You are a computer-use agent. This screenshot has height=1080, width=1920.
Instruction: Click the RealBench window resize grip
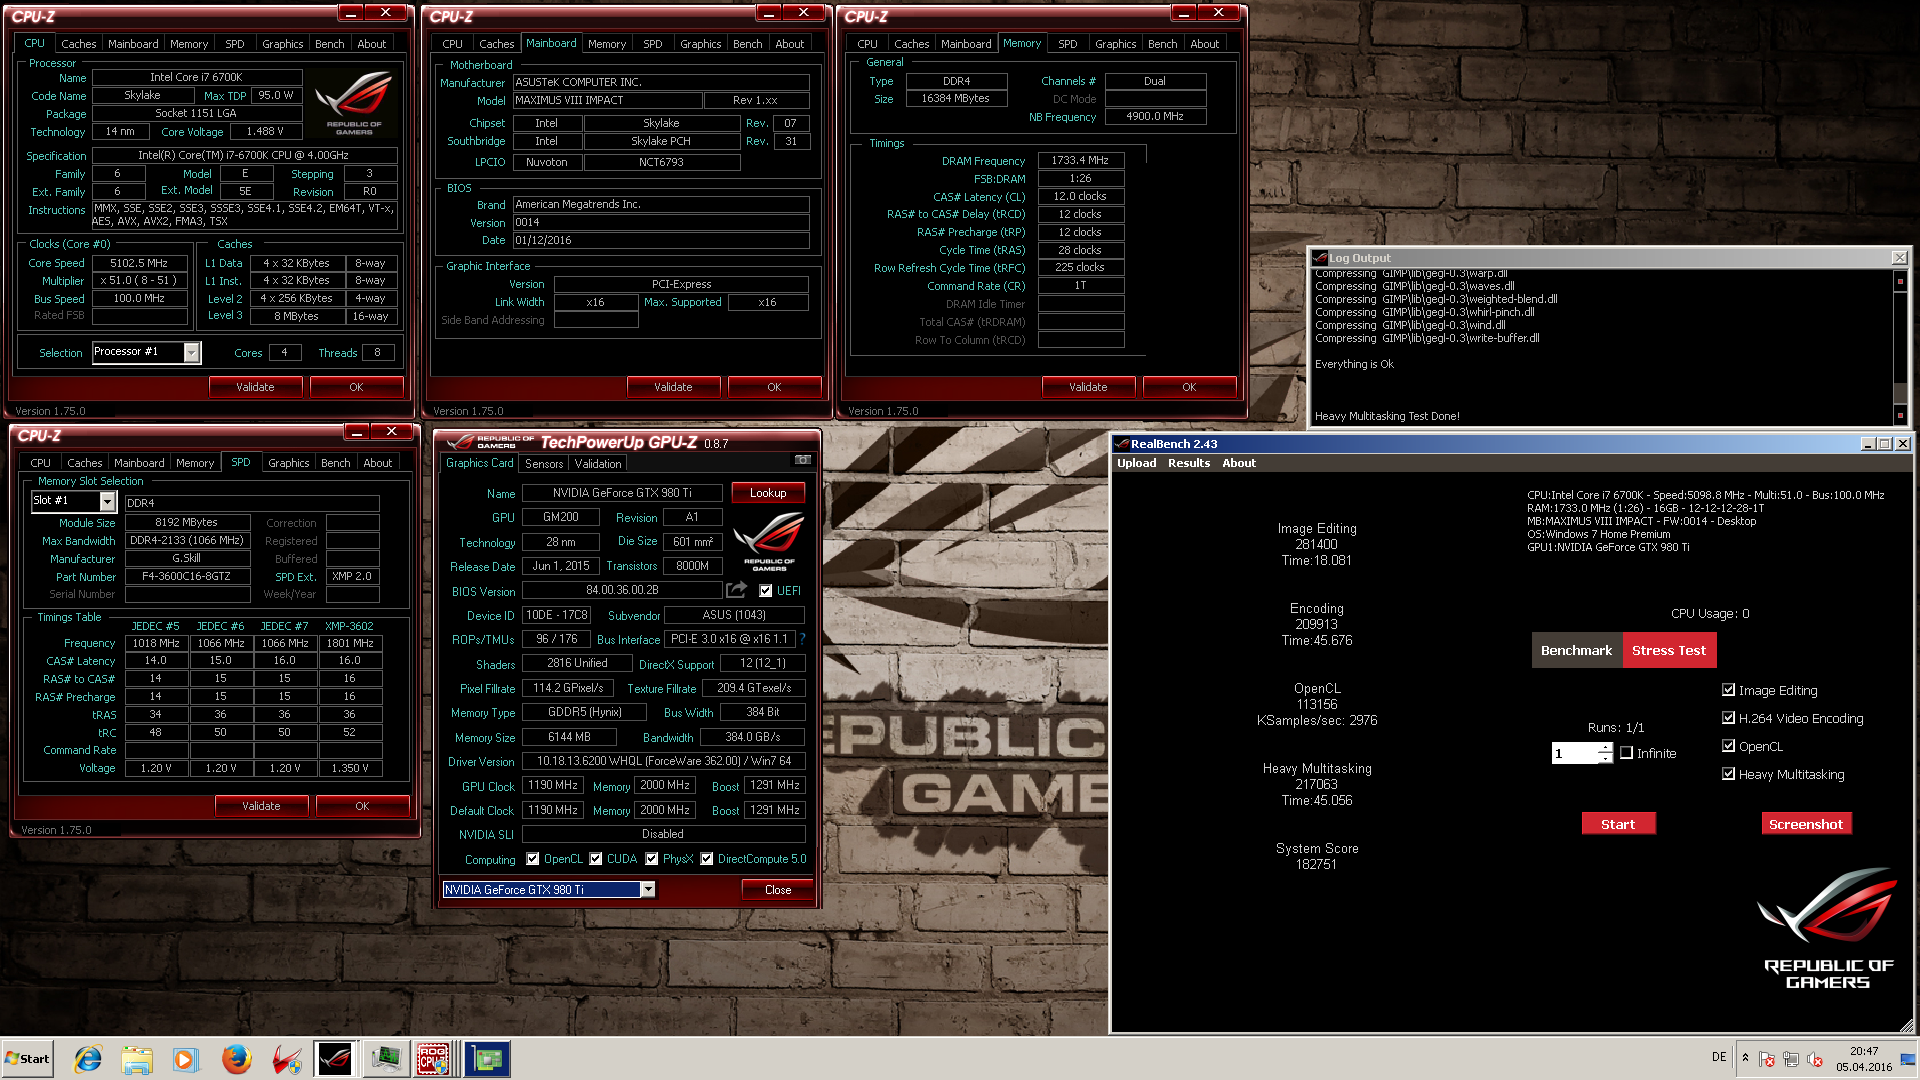tap(1907, 1025)
